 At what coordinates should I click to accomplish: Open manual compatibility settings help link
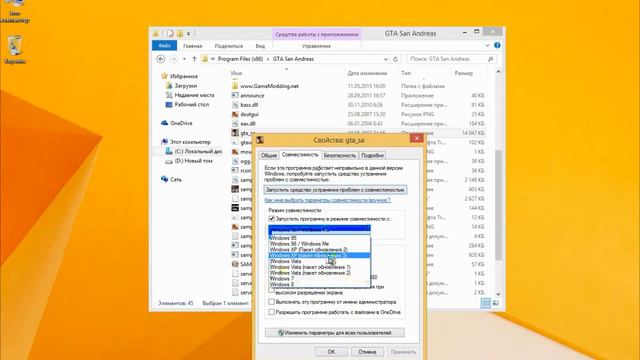tap(327, 200)
